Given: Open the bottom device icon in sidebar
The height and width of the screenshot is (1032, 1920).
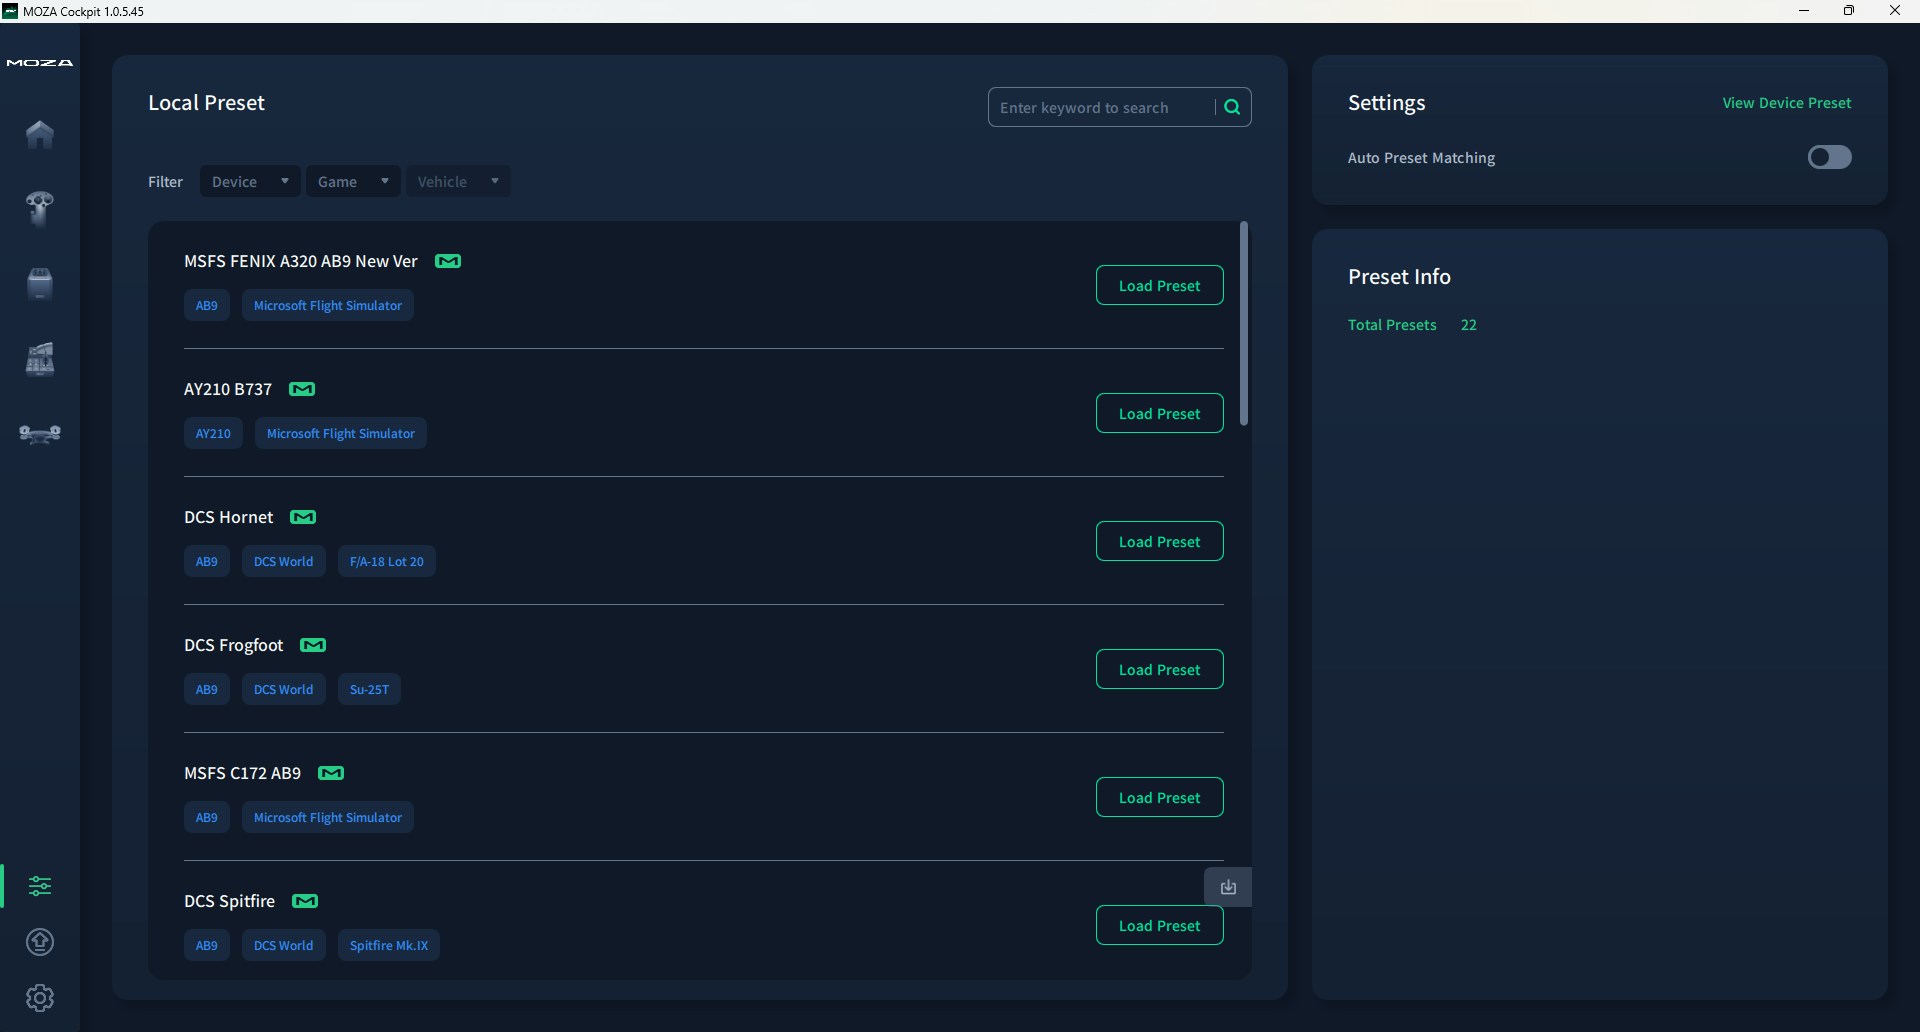Looking at the screenshot, I should [x=40, y=434].
